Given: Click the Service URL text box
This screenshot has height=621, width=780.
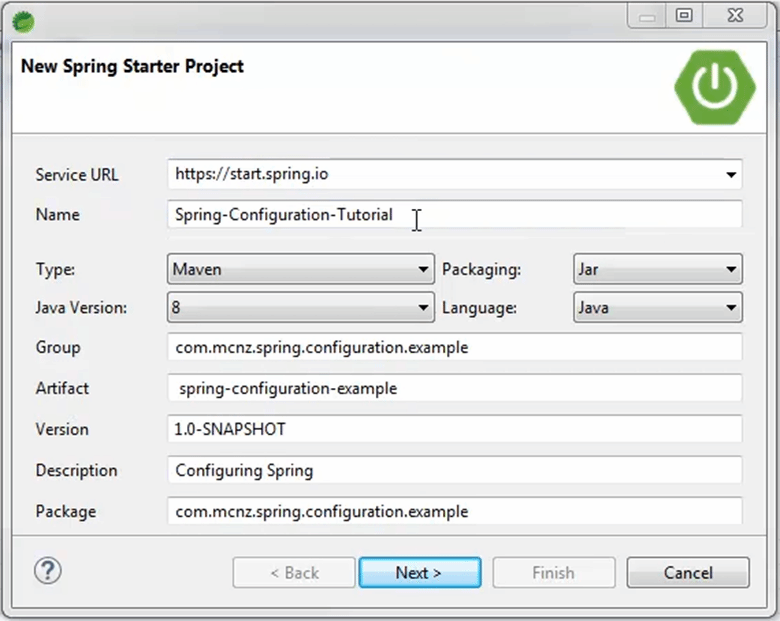Looking at the screenshot, I should tap(445, 174).
